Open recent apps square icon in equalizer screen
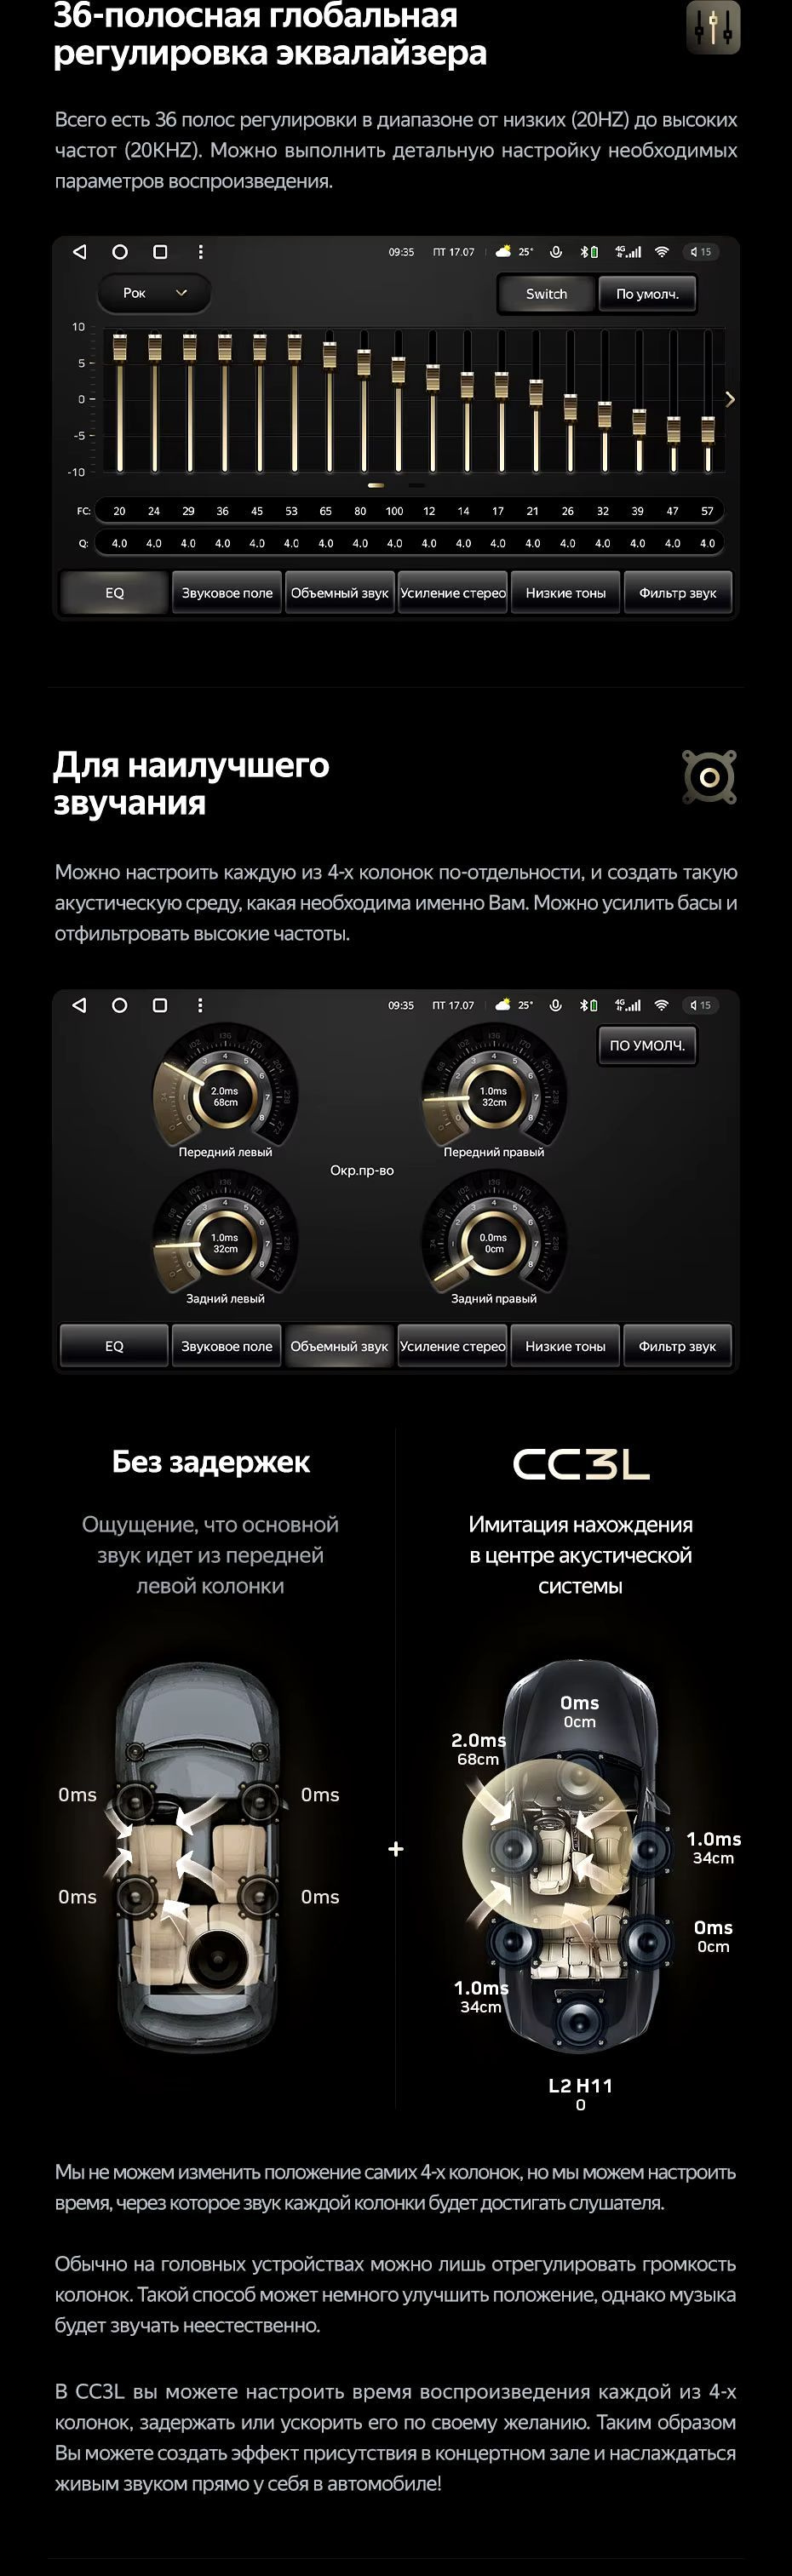This screenshot has width=792, height=2576. [160, 252]
